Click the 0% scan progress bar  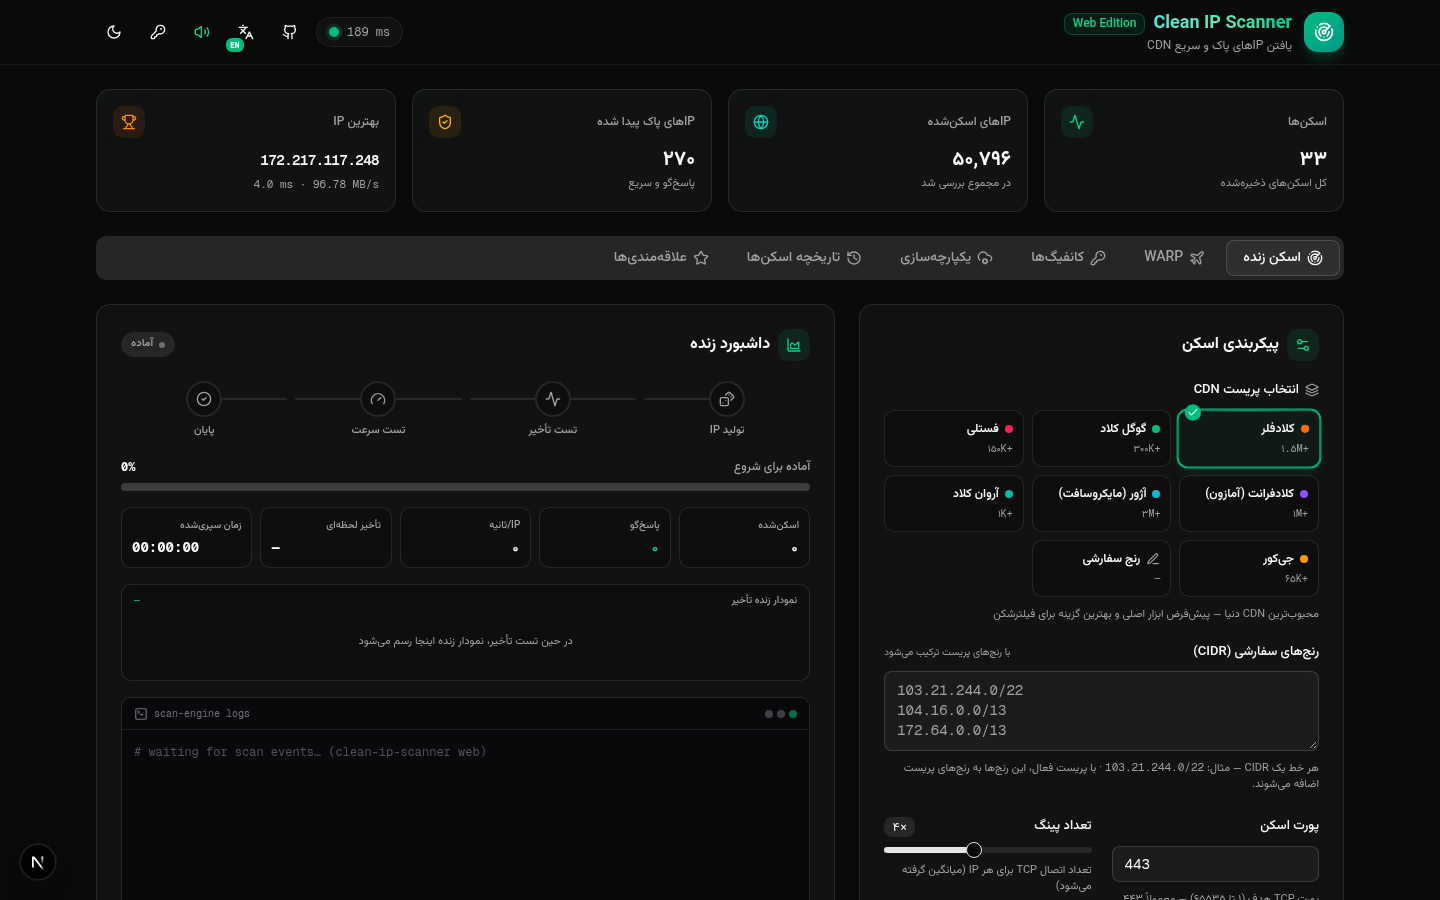point(465,487)
